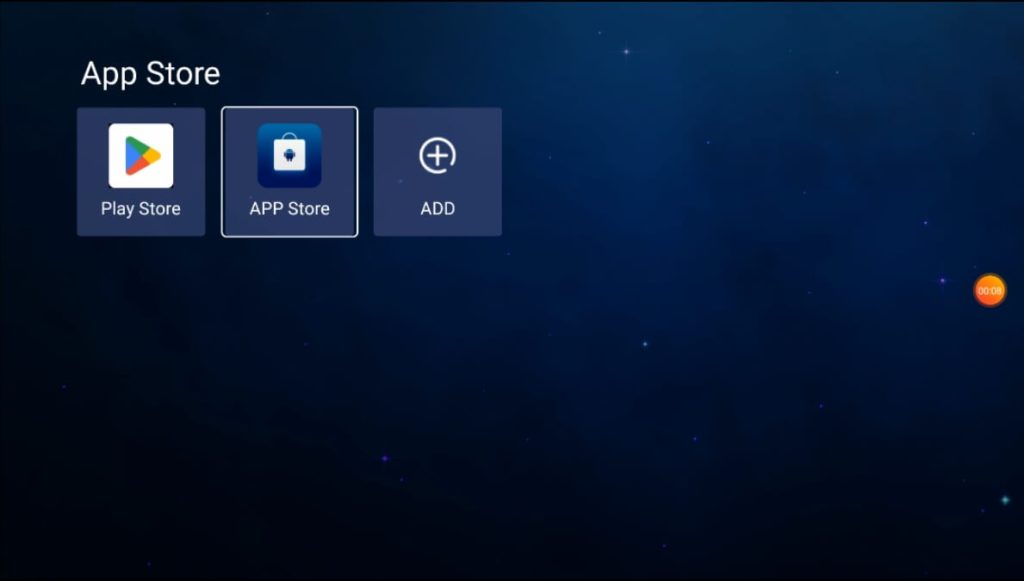
Task: Click the white plus symbol inside ADD tile
Action: pyautogui.click(x=437, y=156)
